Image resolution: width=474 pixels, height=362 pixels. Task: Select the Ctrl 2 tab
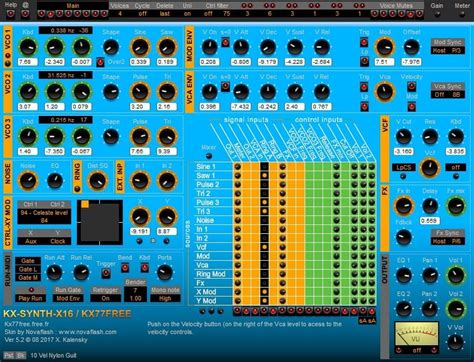point(57,204)
